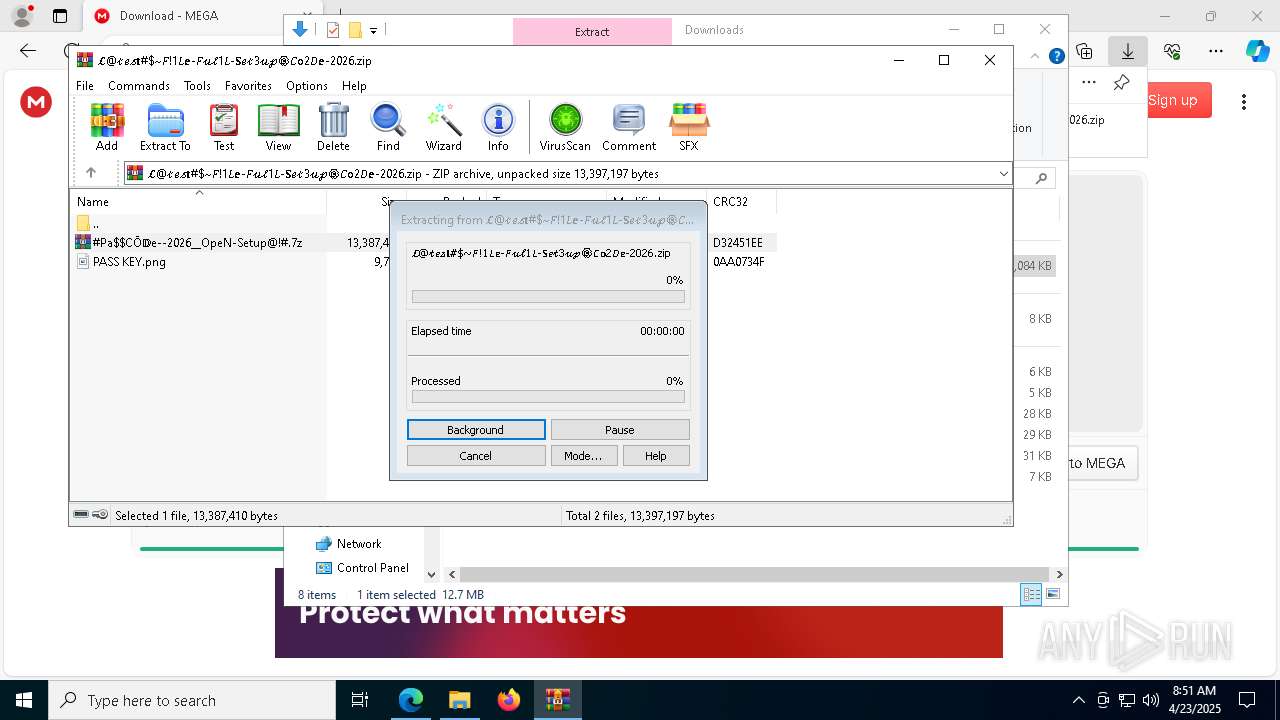Click the Extract To toolbar icon

pyautogui.click(x=165, y=127)
